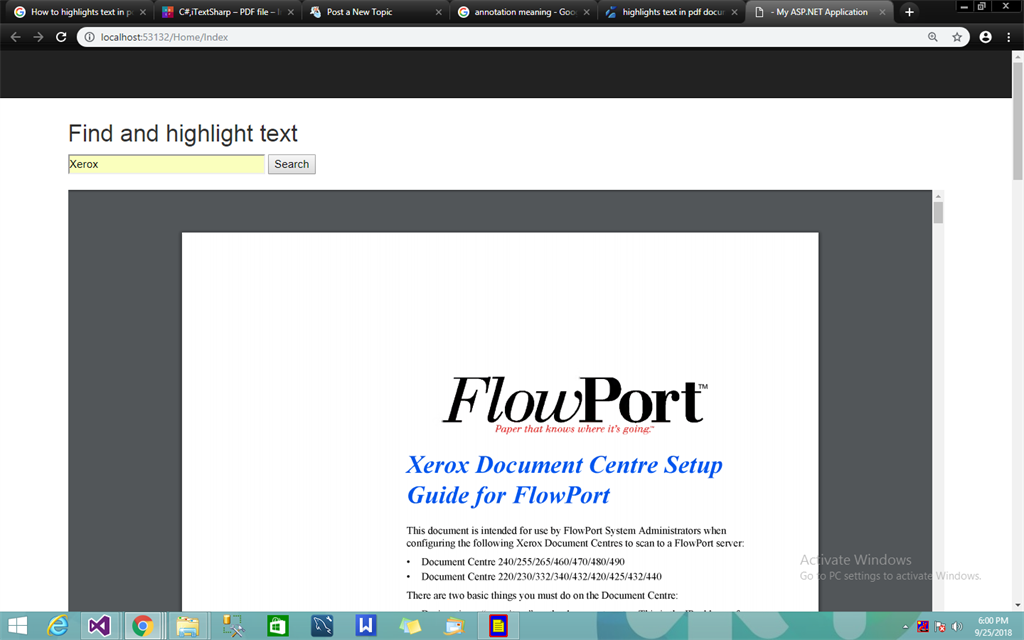Screen dimensions: 1024x640
Task: Click the 'Find and highlight text' heading
Action: click(183, 133)
